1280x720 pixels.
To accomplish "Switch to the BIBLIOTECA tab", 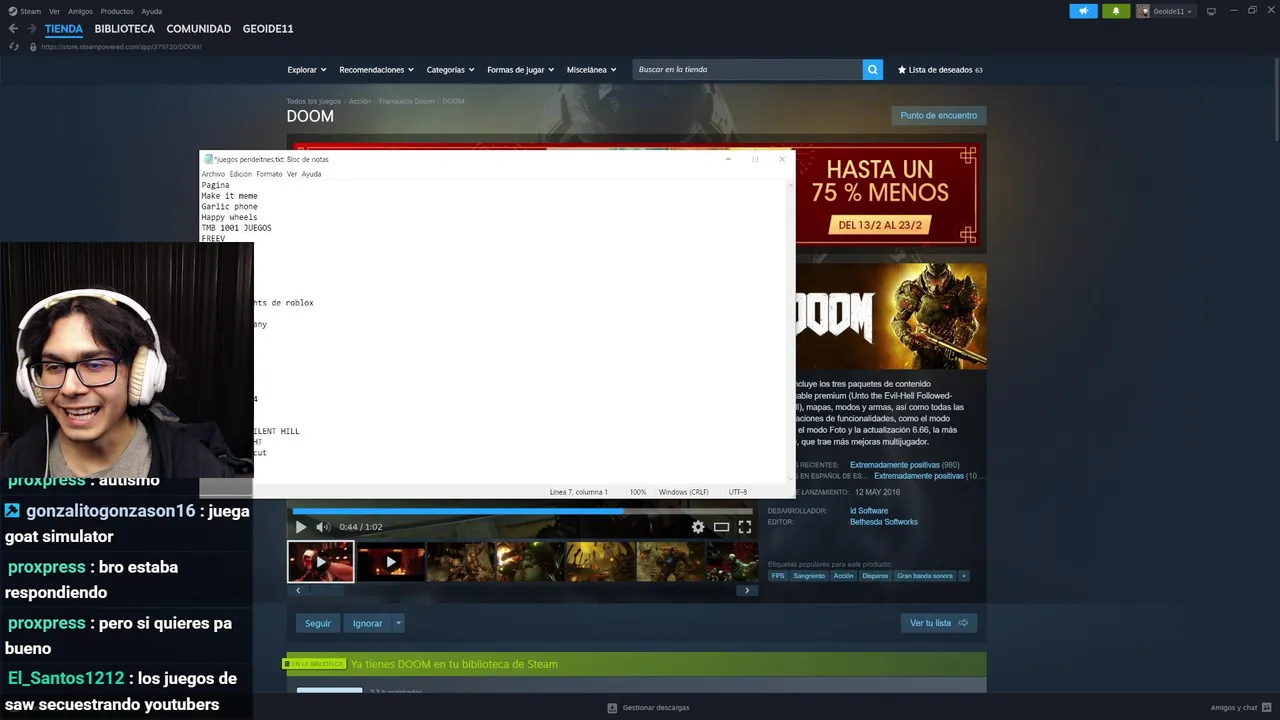I will 125,29.
